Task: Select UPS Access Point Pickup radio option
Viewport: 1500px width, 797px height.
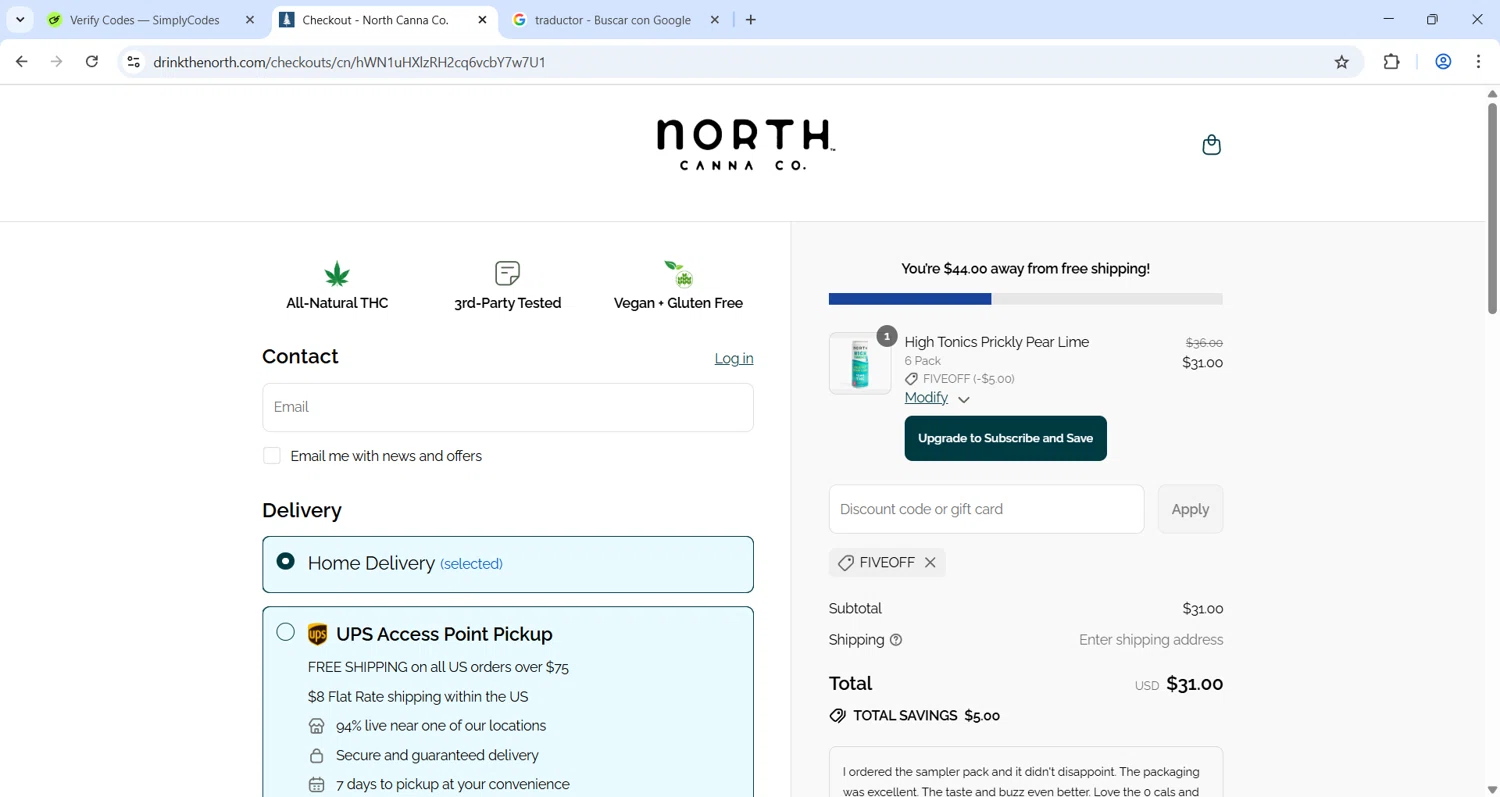Action: coord(286,632)
